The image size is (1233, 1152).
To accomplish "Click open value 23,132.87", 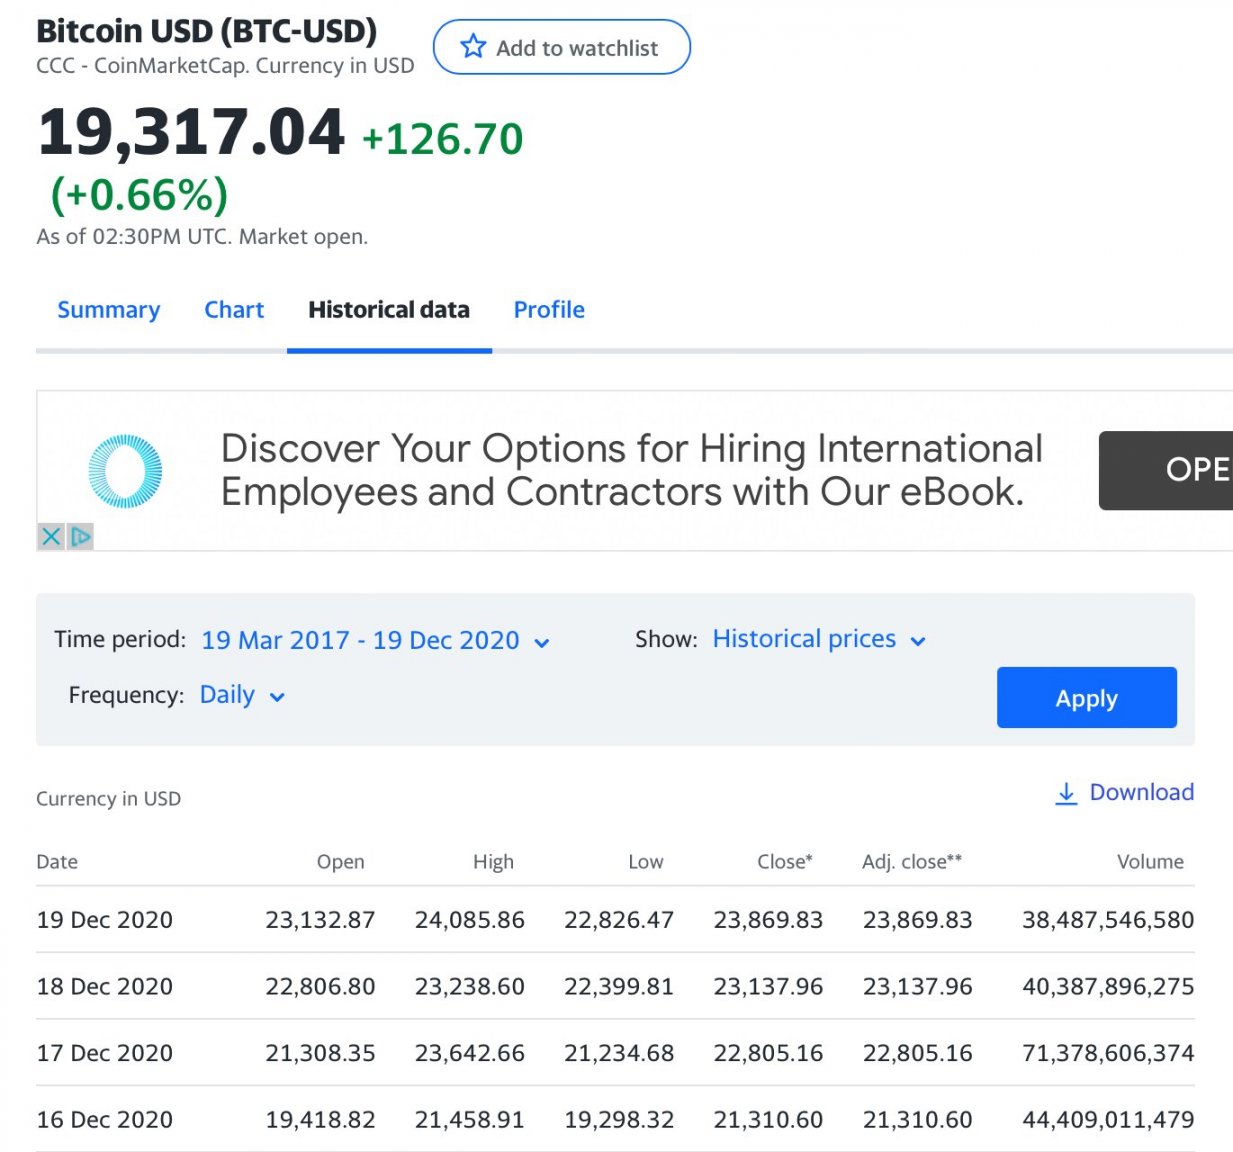I will (320, 920).
